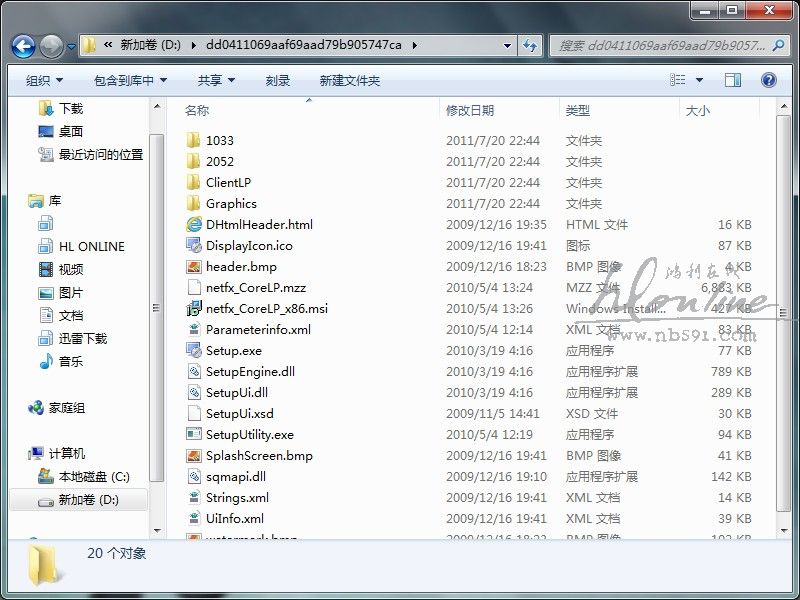The height and width of the screenshot is (600, 800).
Task: Click file list scroll down arrow
Action: (x=783, y=531)
